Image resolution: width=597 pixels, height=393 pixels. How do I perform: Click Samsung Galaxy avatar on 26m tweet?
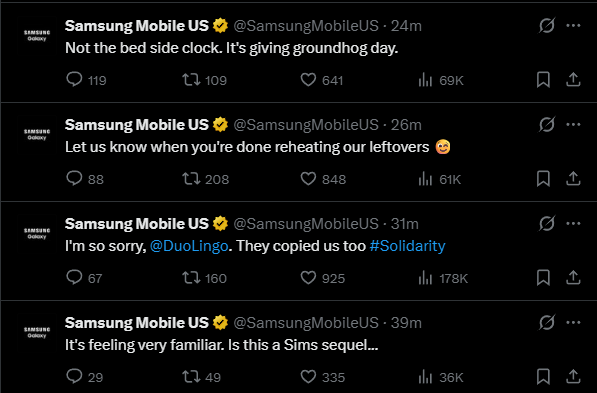[37, 134]
